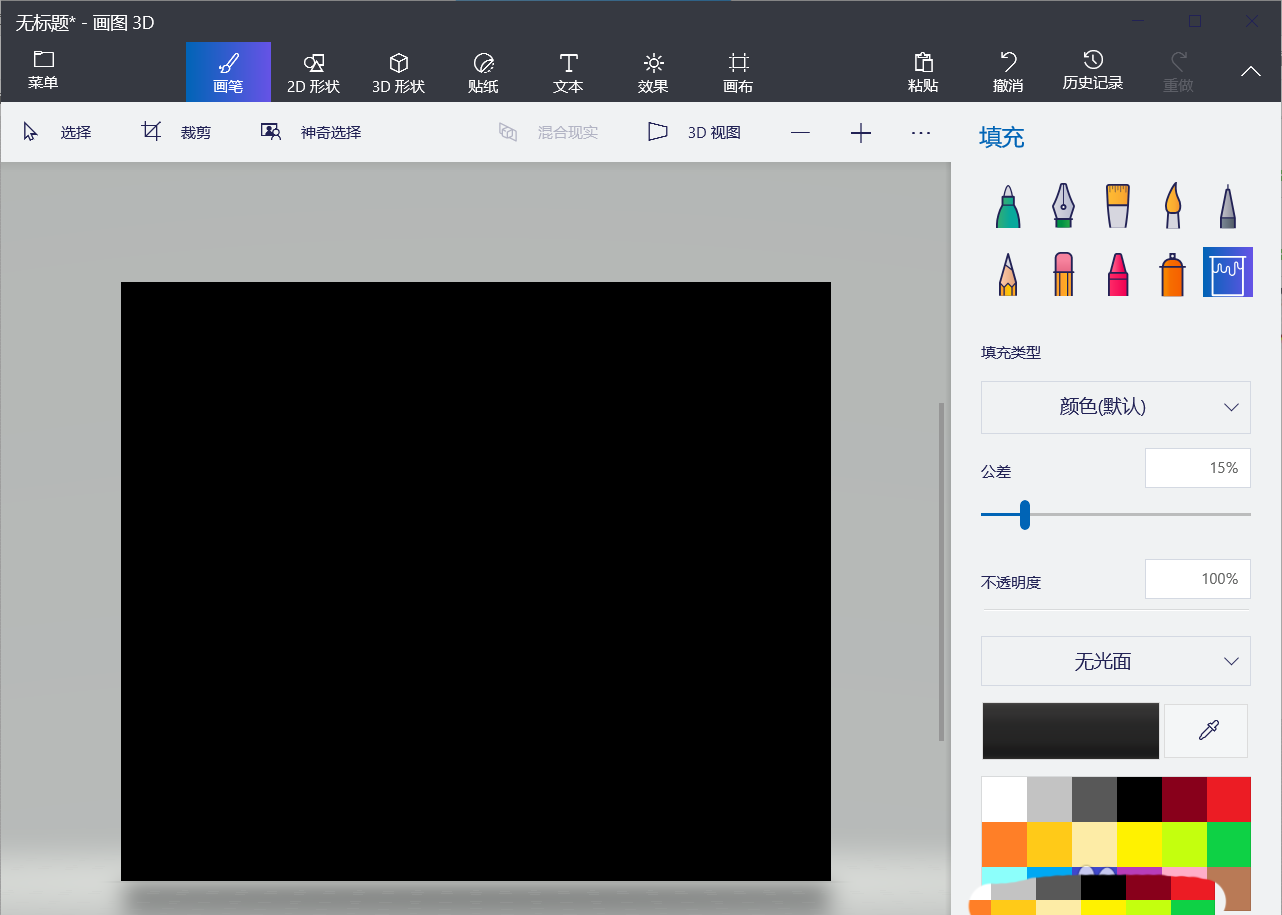Select the Calligraphy pen brush
Viewport: 1282px width, 915px height.
click(1062, 207)
